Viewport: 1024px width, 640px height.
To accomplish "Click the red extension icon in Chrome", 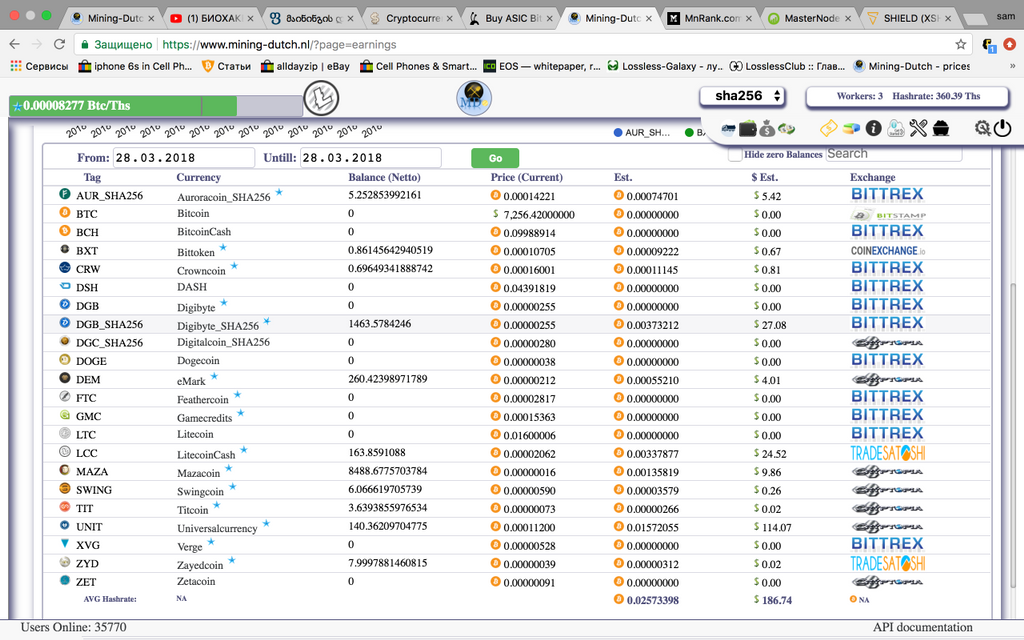I will tap(1010, 44).
